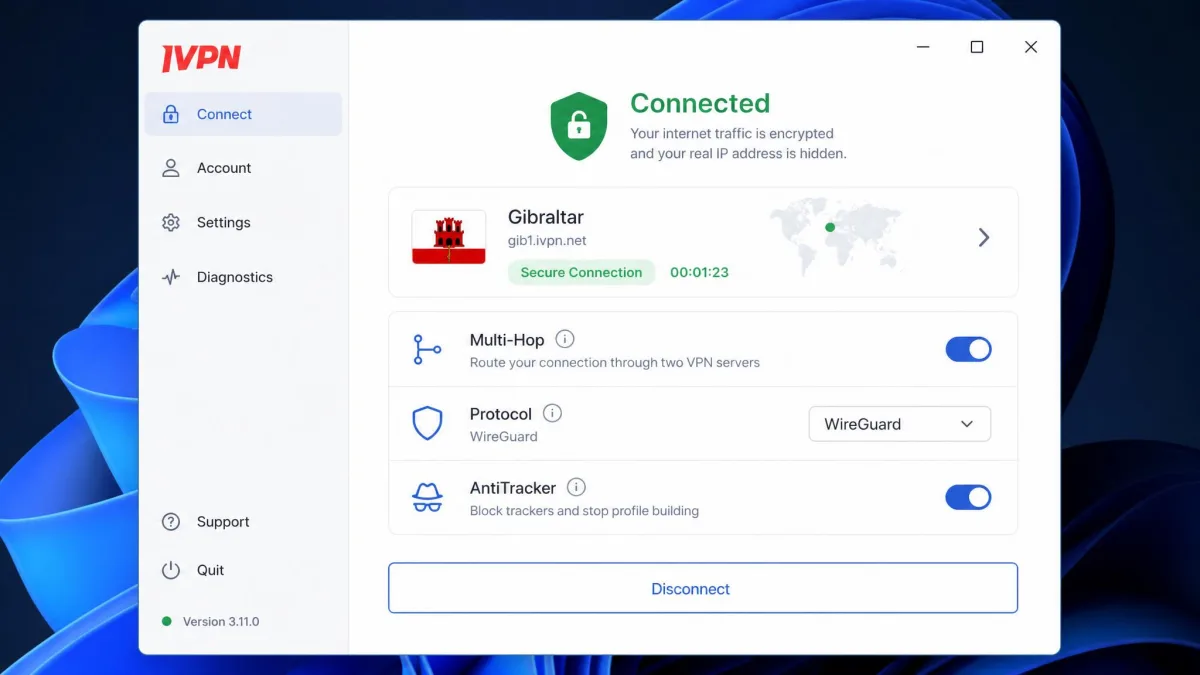Open the Diagnostics section

pyautogui.click(x=243, y=277)
